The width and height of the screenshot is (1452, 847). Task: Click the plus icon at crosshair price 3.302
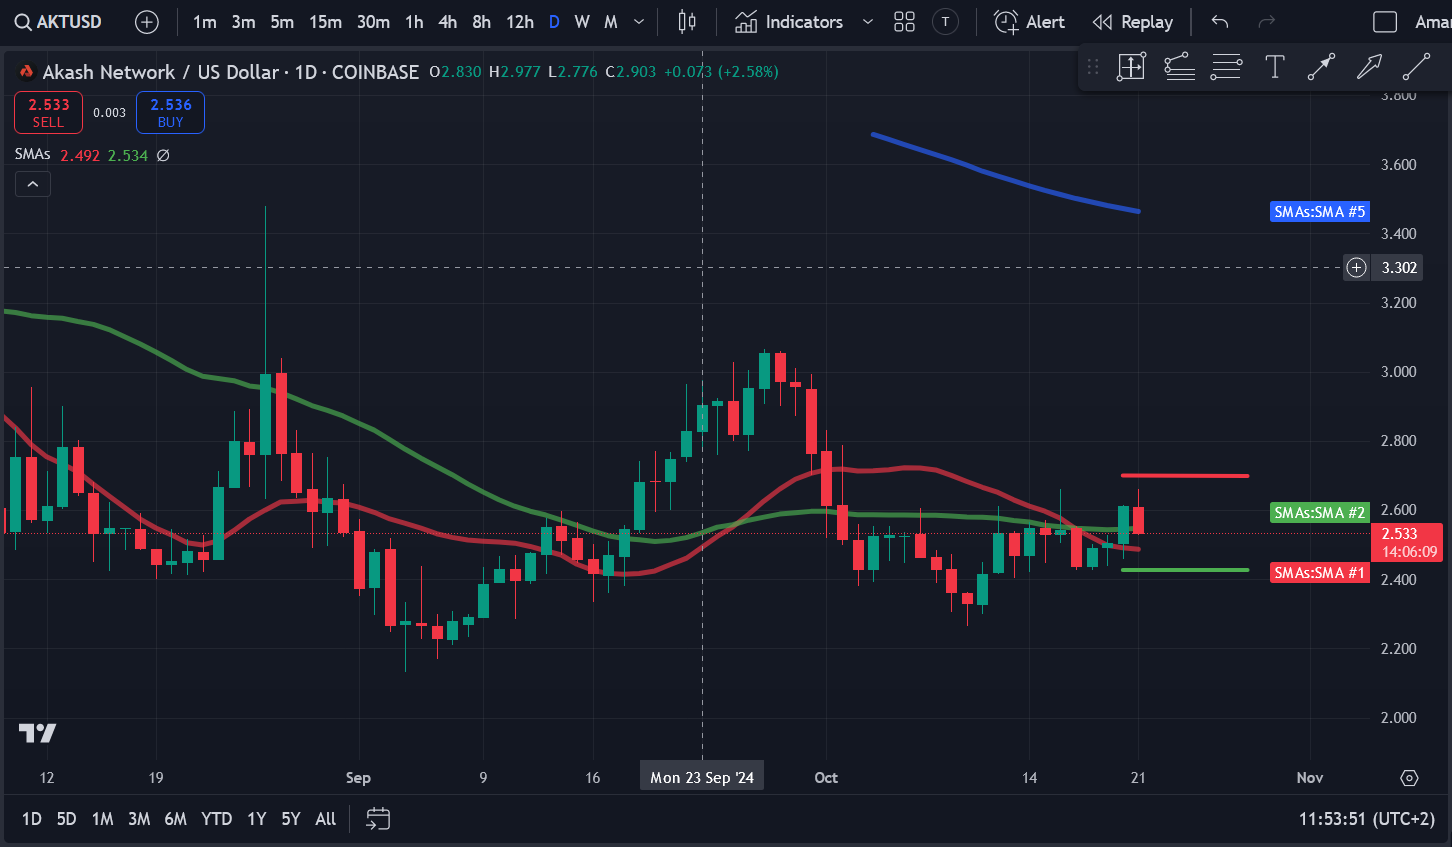click(1356, 267)
